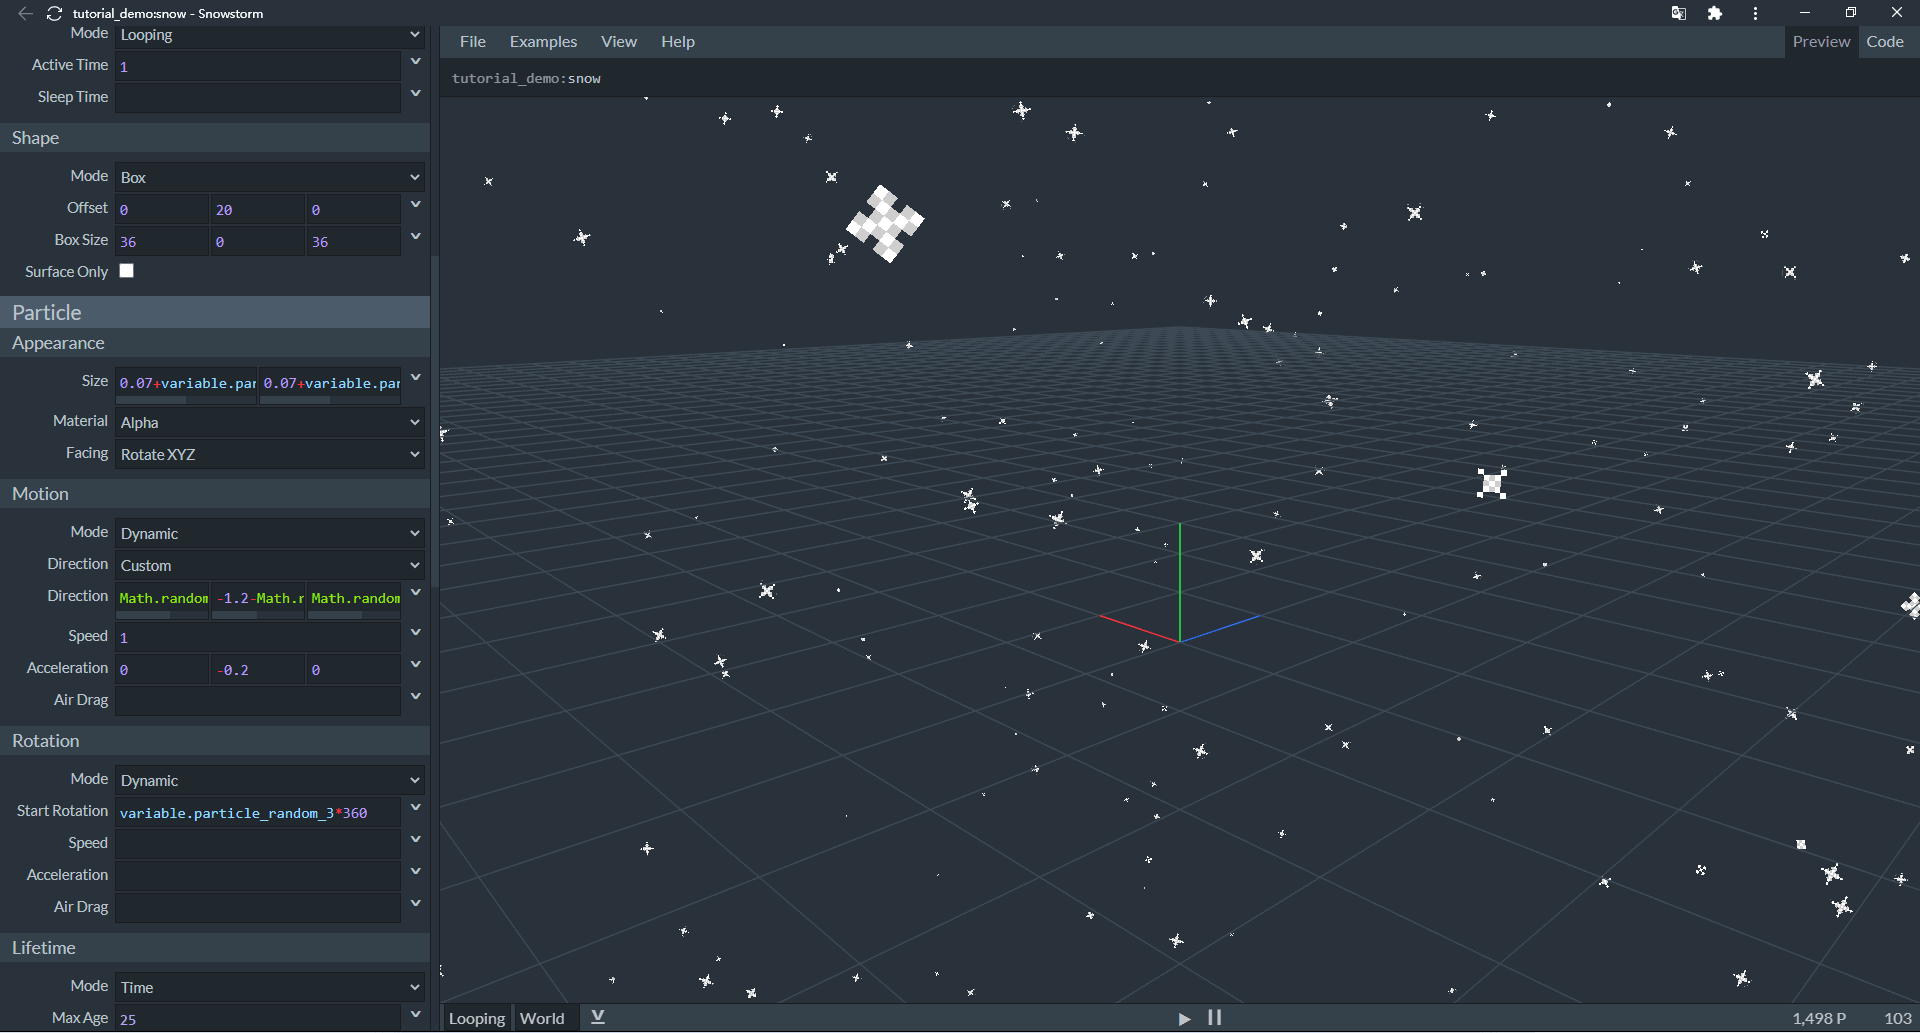Click the Offset Y field showing 20

pos(257,210)
